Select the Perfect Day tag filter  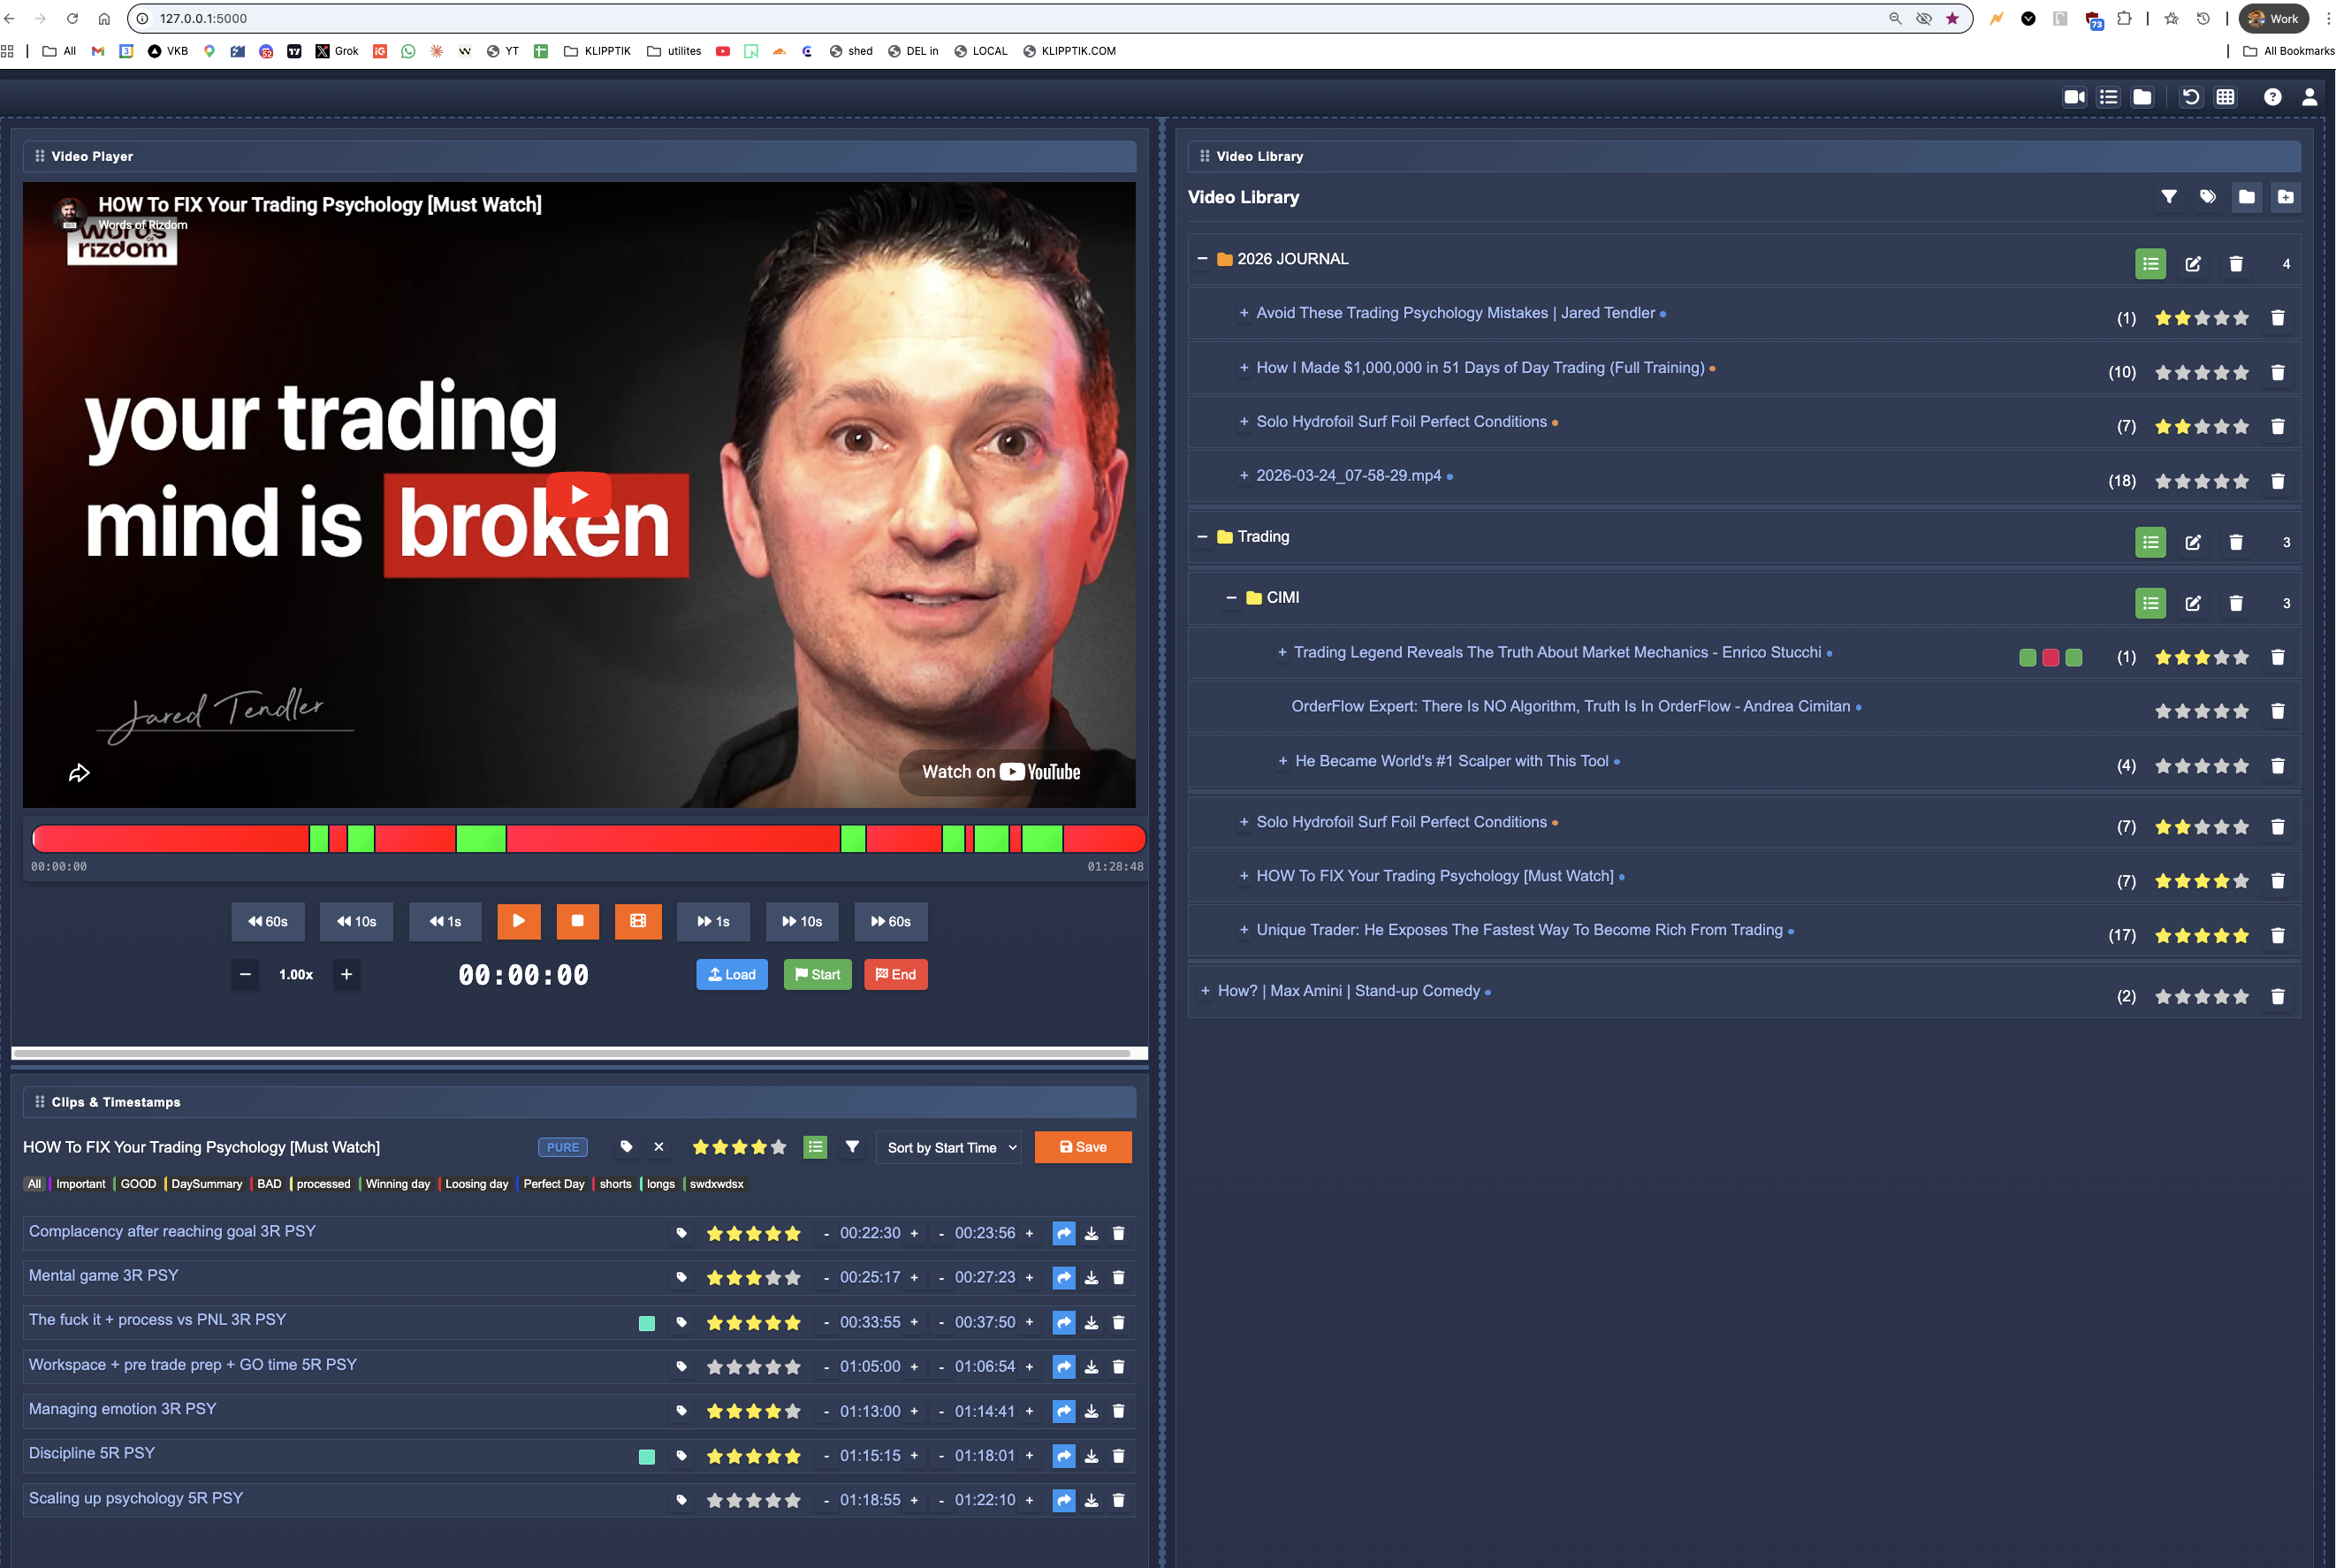pyautogui.click(x=554, y=1184)
